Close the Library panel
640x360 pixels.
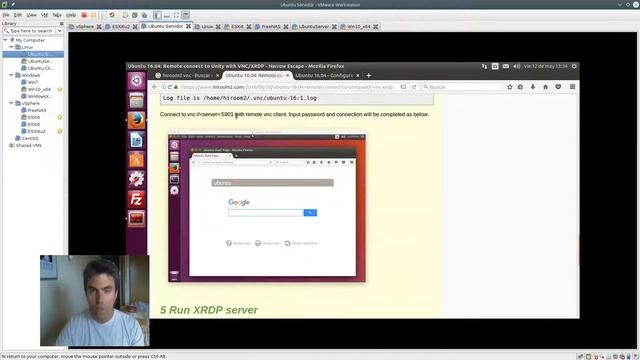click(x=62, y=24)
